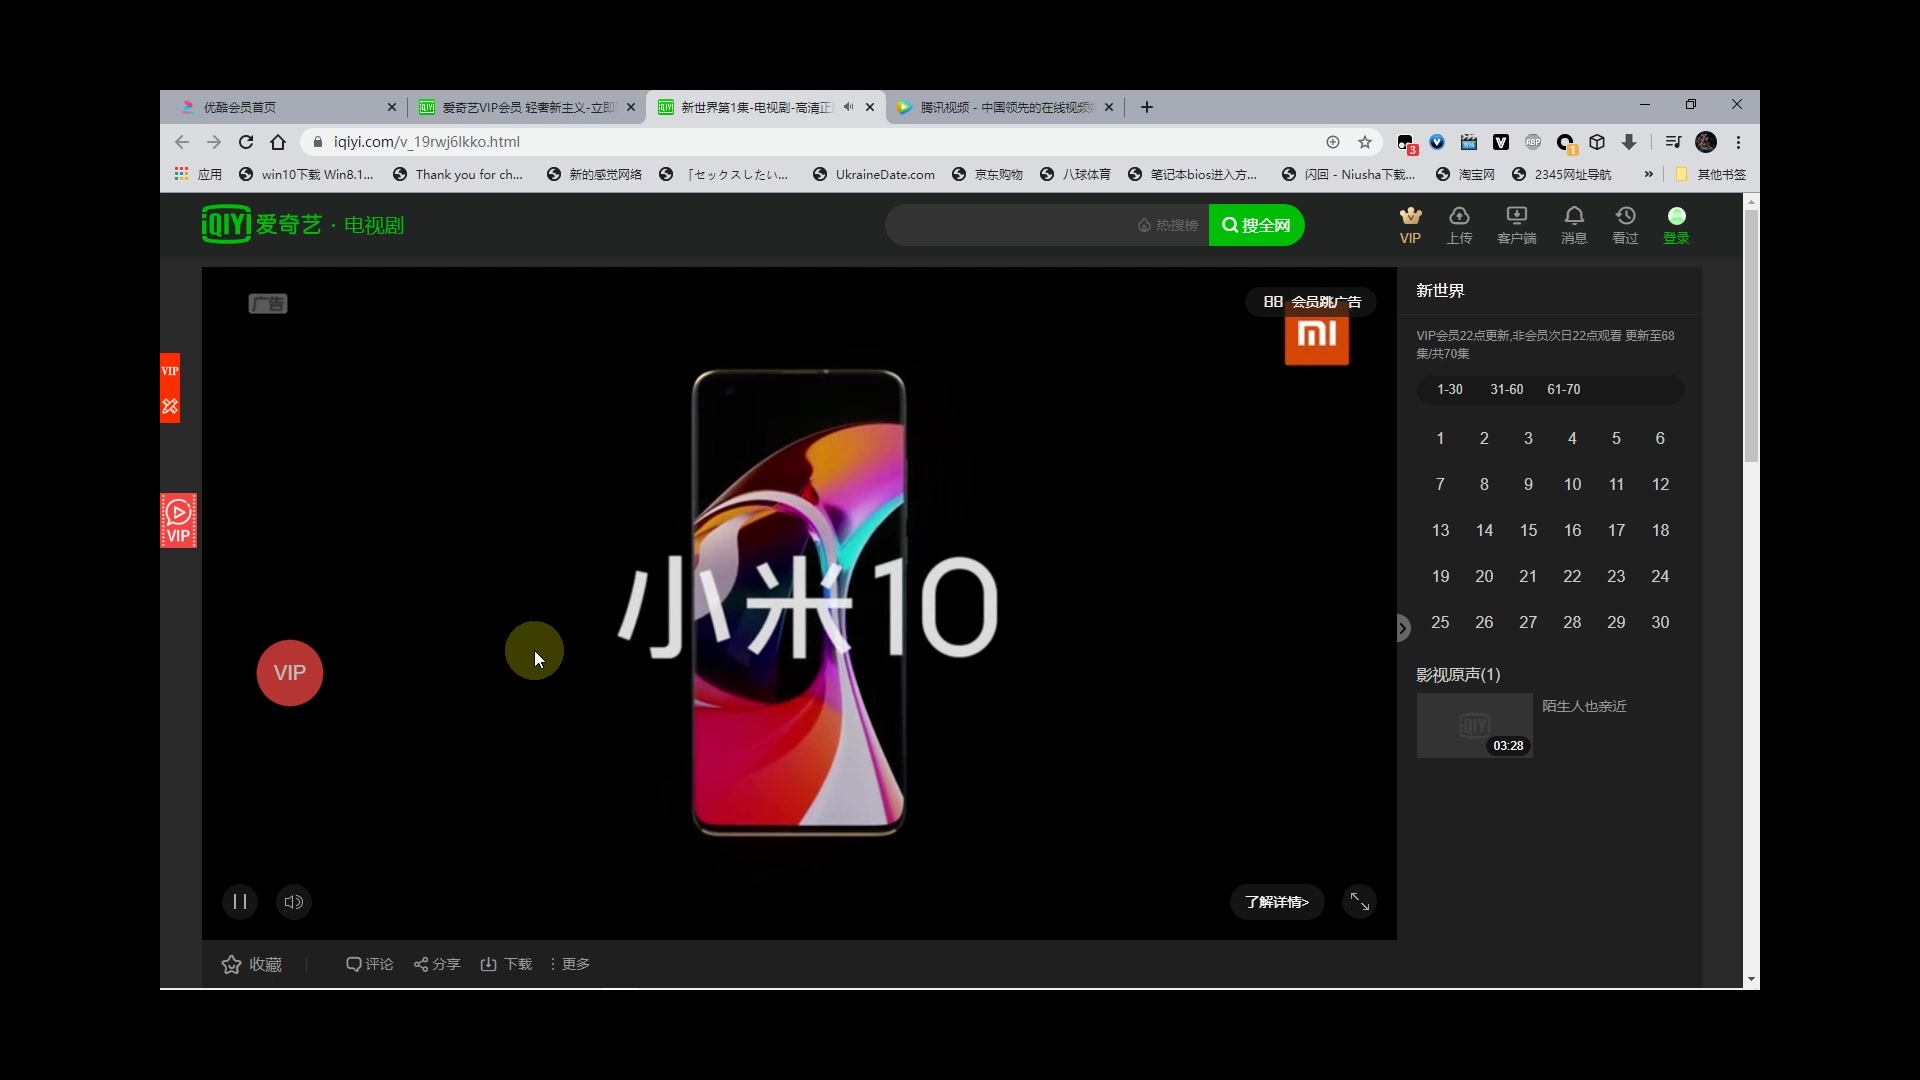Open the browser profile avatar

[1707, 142]
